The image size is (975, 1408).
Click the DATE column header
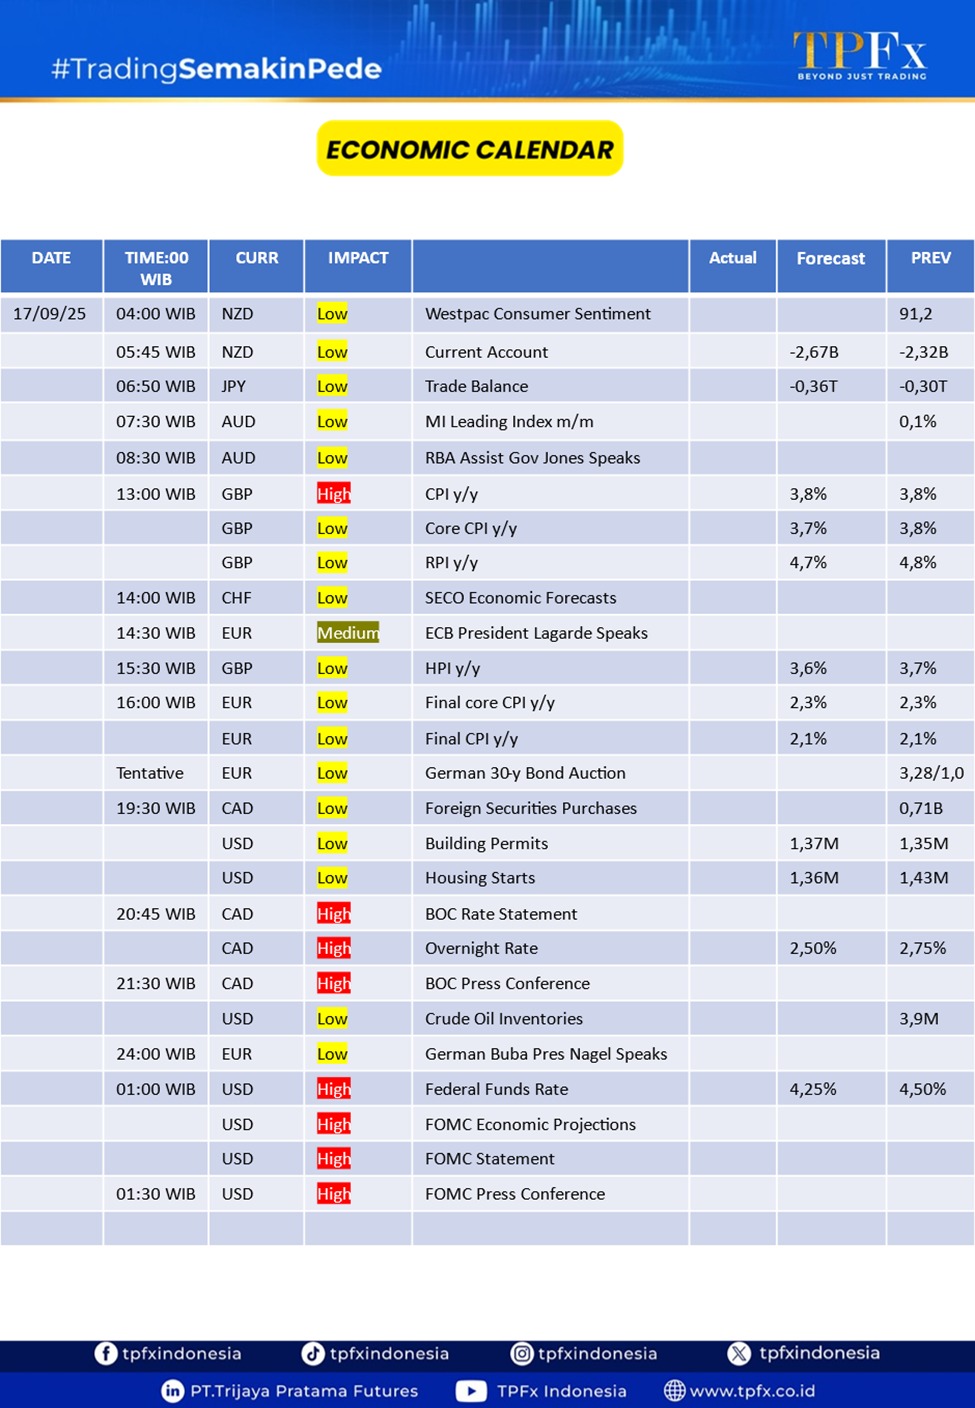click(x=51, y=266)
